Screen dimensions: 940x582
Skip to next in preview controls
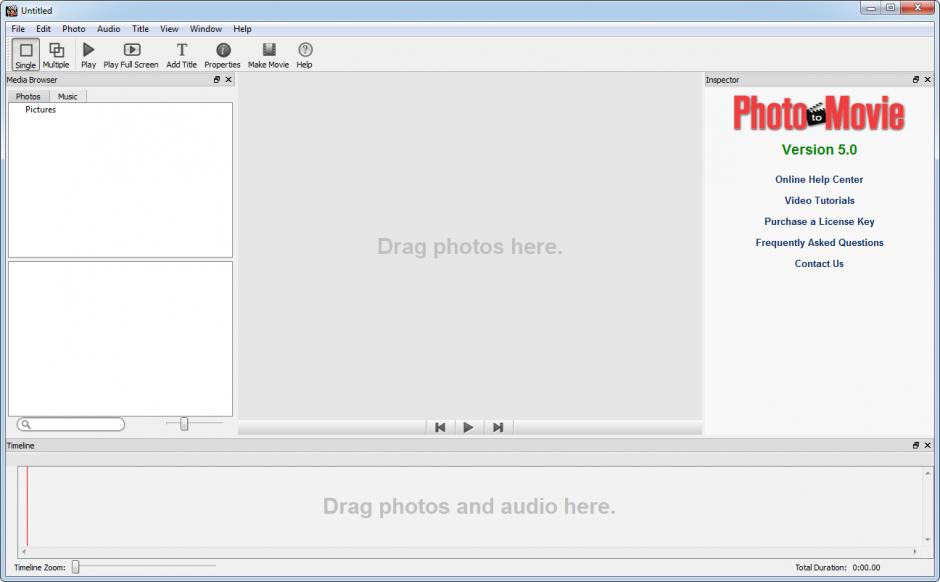pyautogui.click(x=498, y=427)
